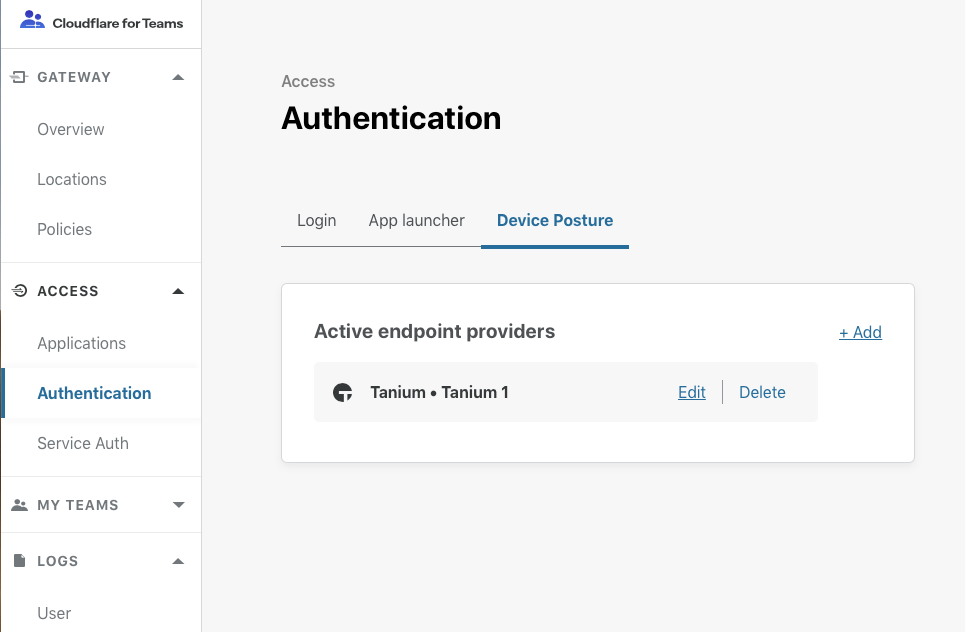Viewport: 965px width, 632px height.
Task: Click the Logs document icon
Action: (19, 561)
